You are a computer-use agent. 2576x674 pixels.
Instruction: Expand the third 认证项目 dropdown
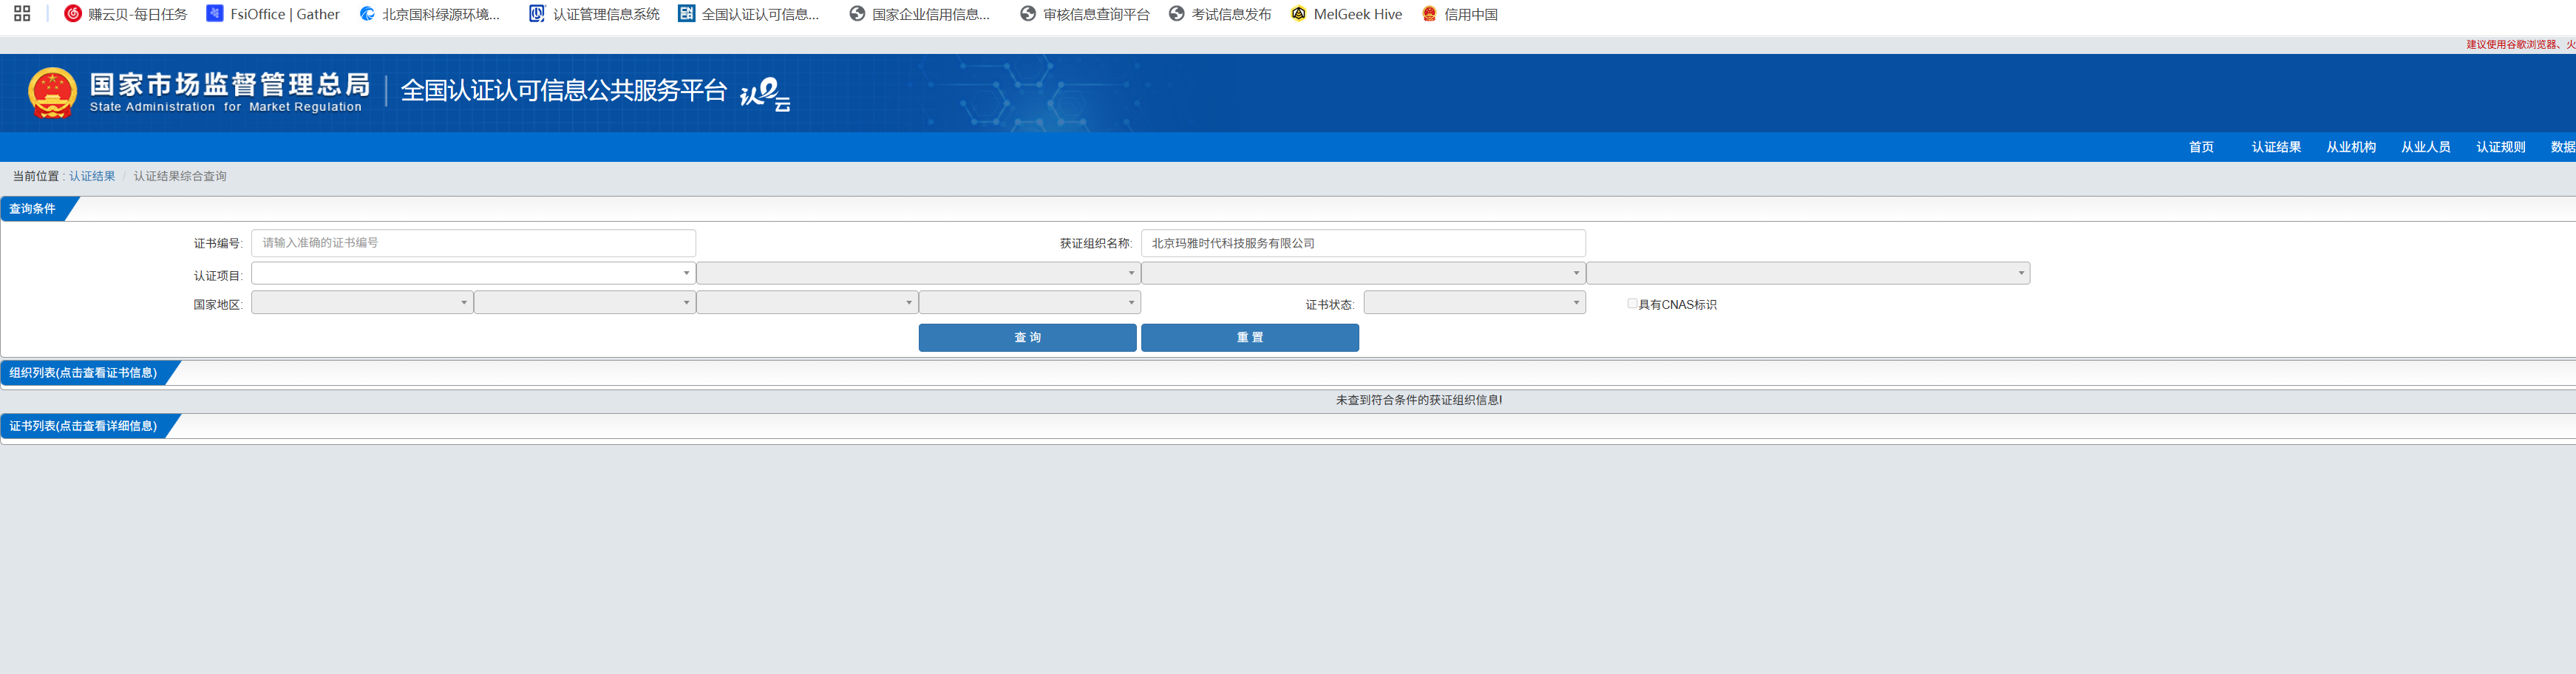[1363, 273]
